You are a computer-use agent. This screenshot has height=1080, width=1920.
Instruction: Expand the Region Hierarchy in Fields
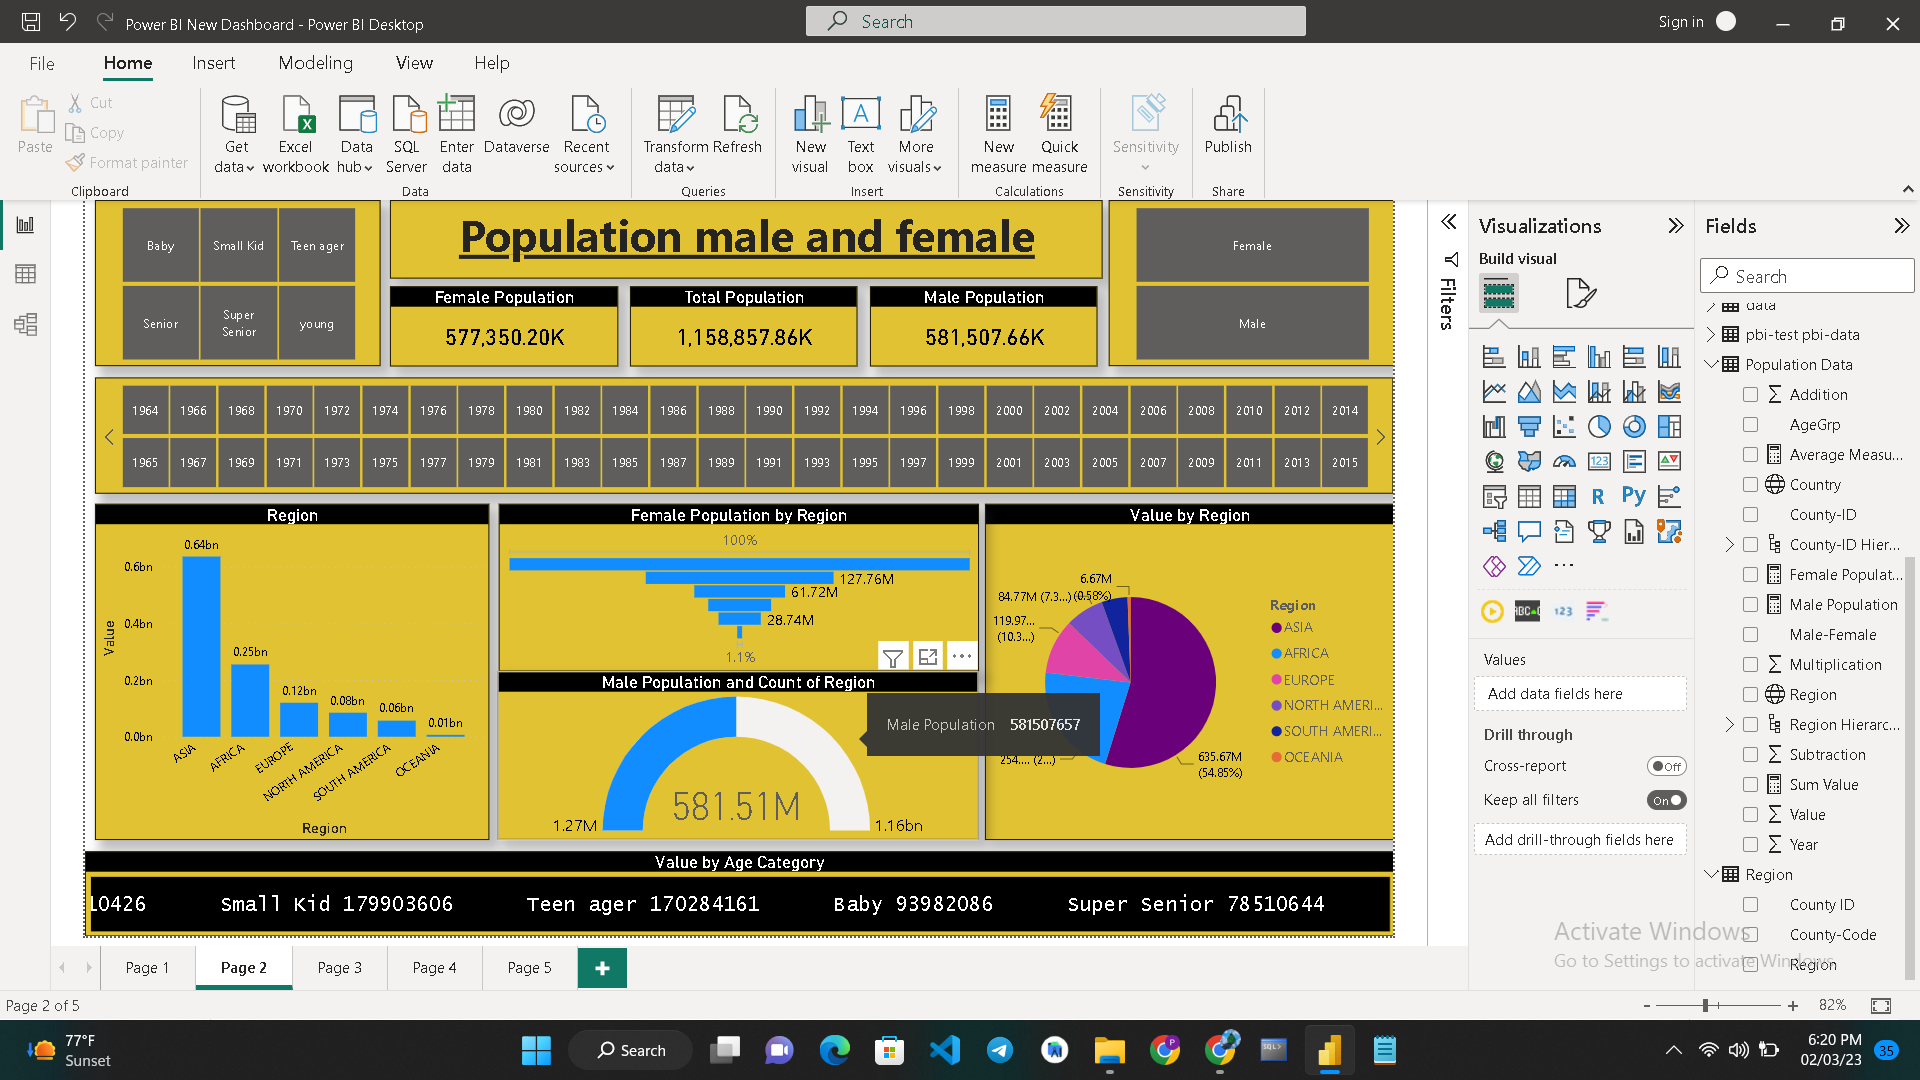coord(1729,724)
